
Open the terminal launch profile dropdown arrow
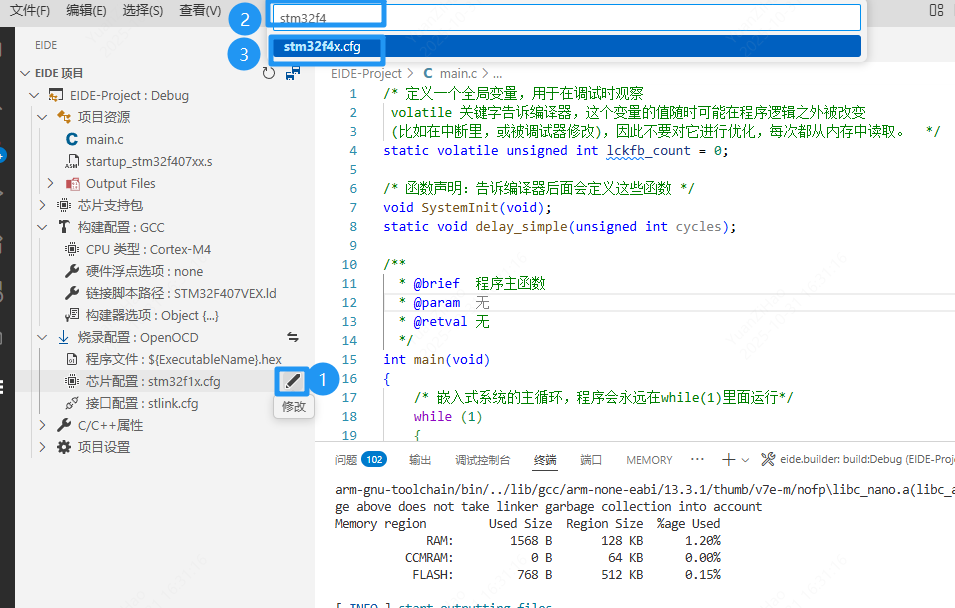pos(747,459)
